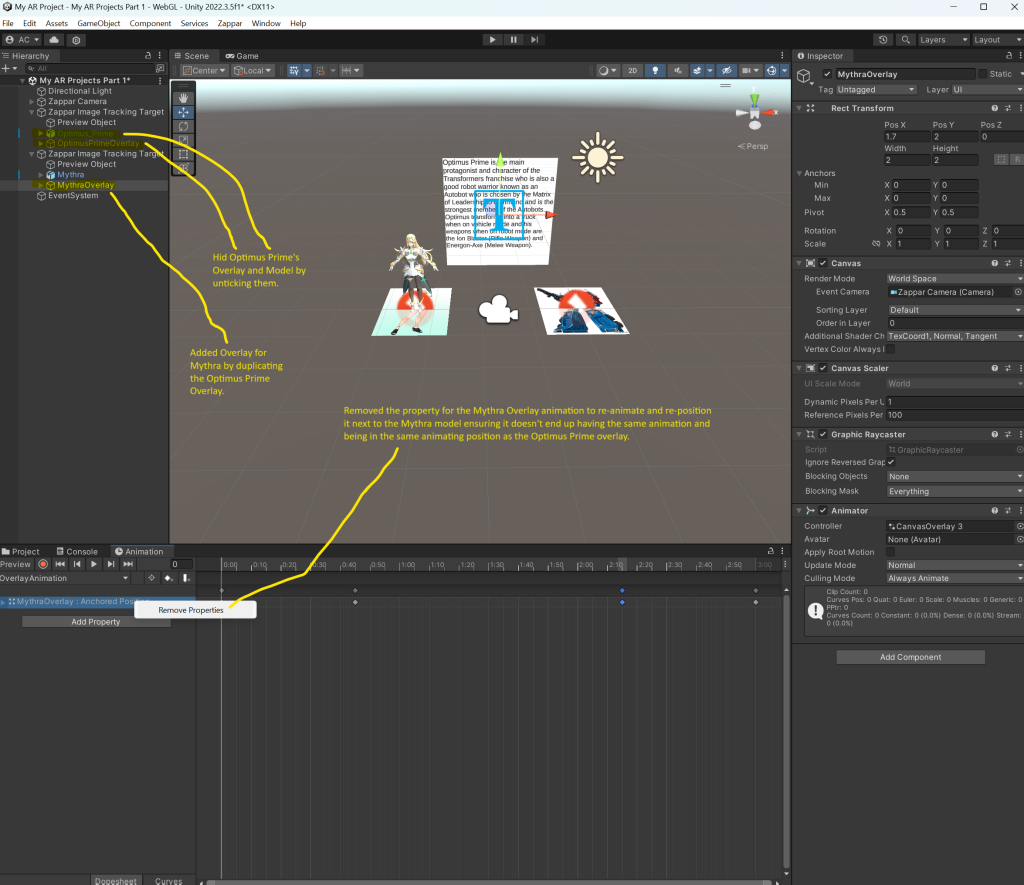Click Add Component in Inspector
The height and width of the screenshot is (885, 1024).
pyautogui.click(x=910, y=657)
